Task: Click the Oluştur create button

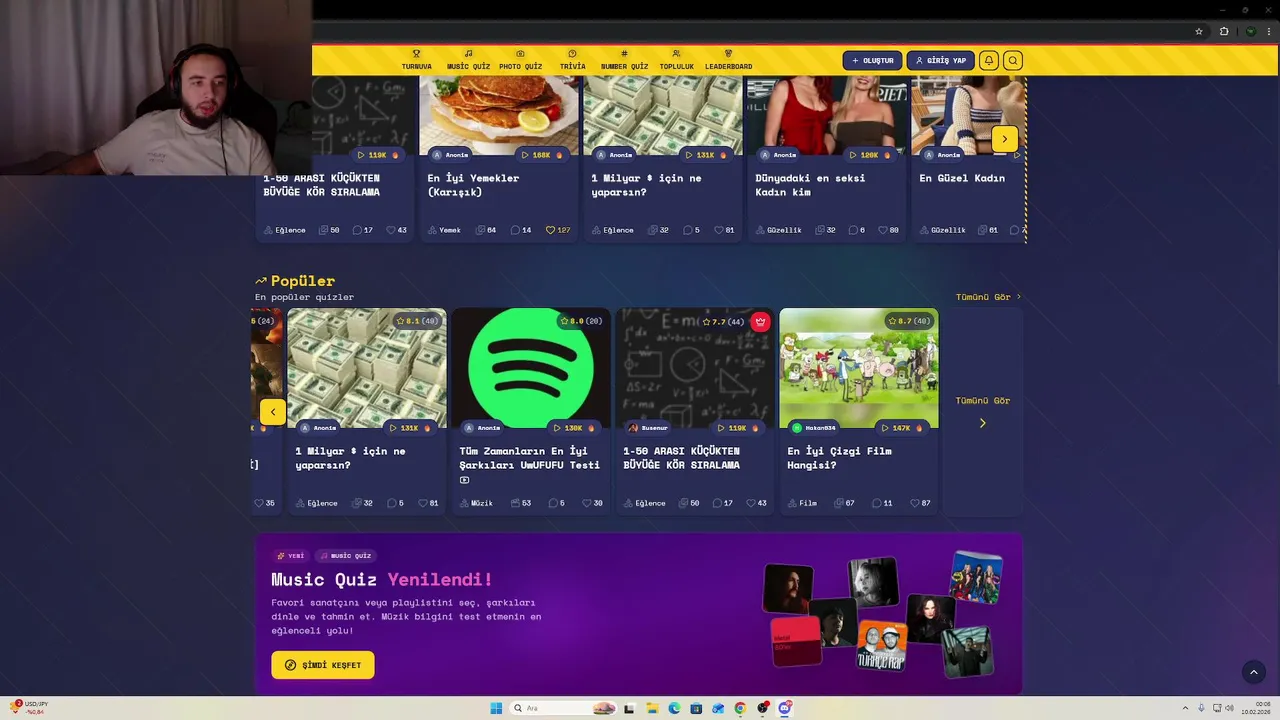Action: (872, 60)
